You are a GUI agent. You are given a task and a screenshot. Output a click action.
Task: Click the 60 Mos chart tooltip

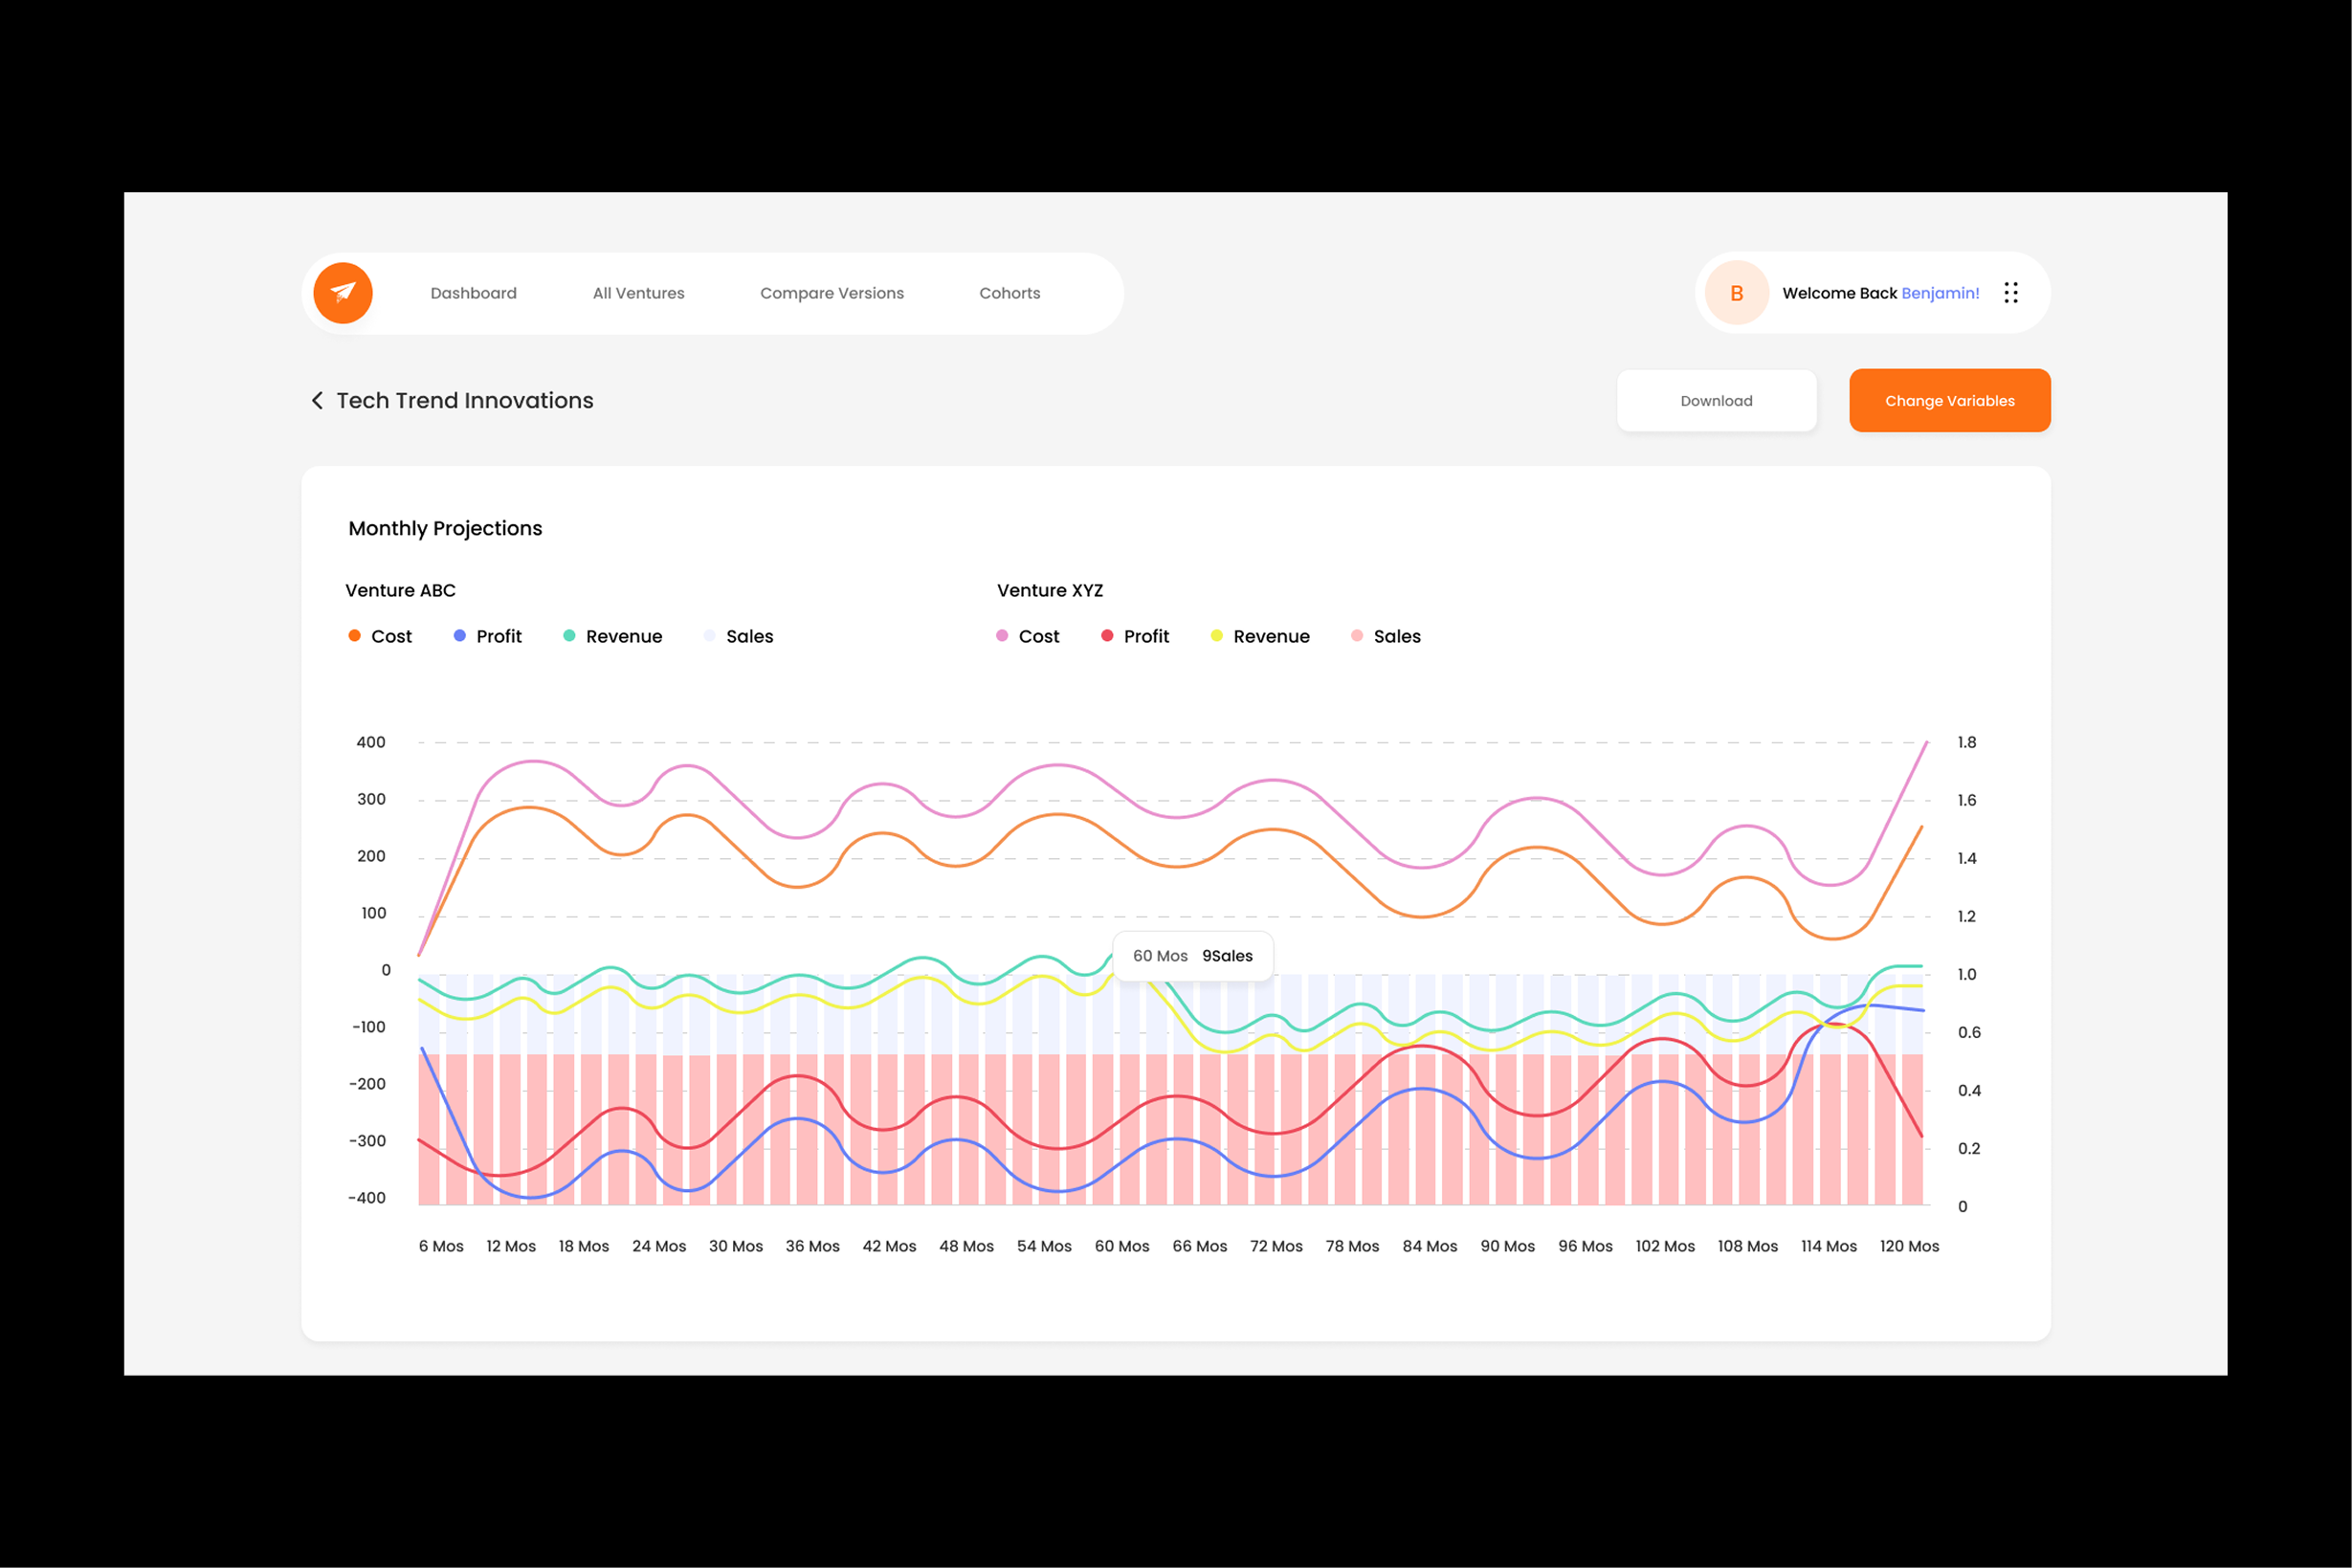(1192, 956)
